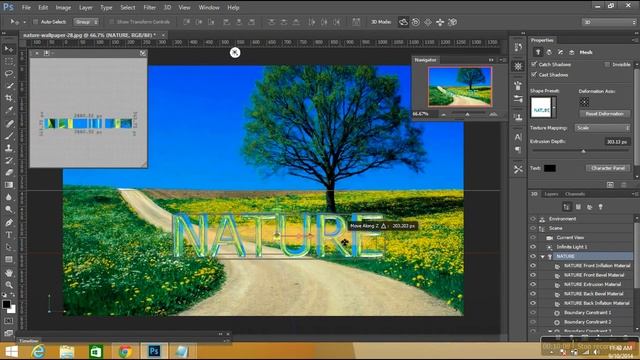640x360 pixels.
Task: Open the Window menu
Action: 209,7
